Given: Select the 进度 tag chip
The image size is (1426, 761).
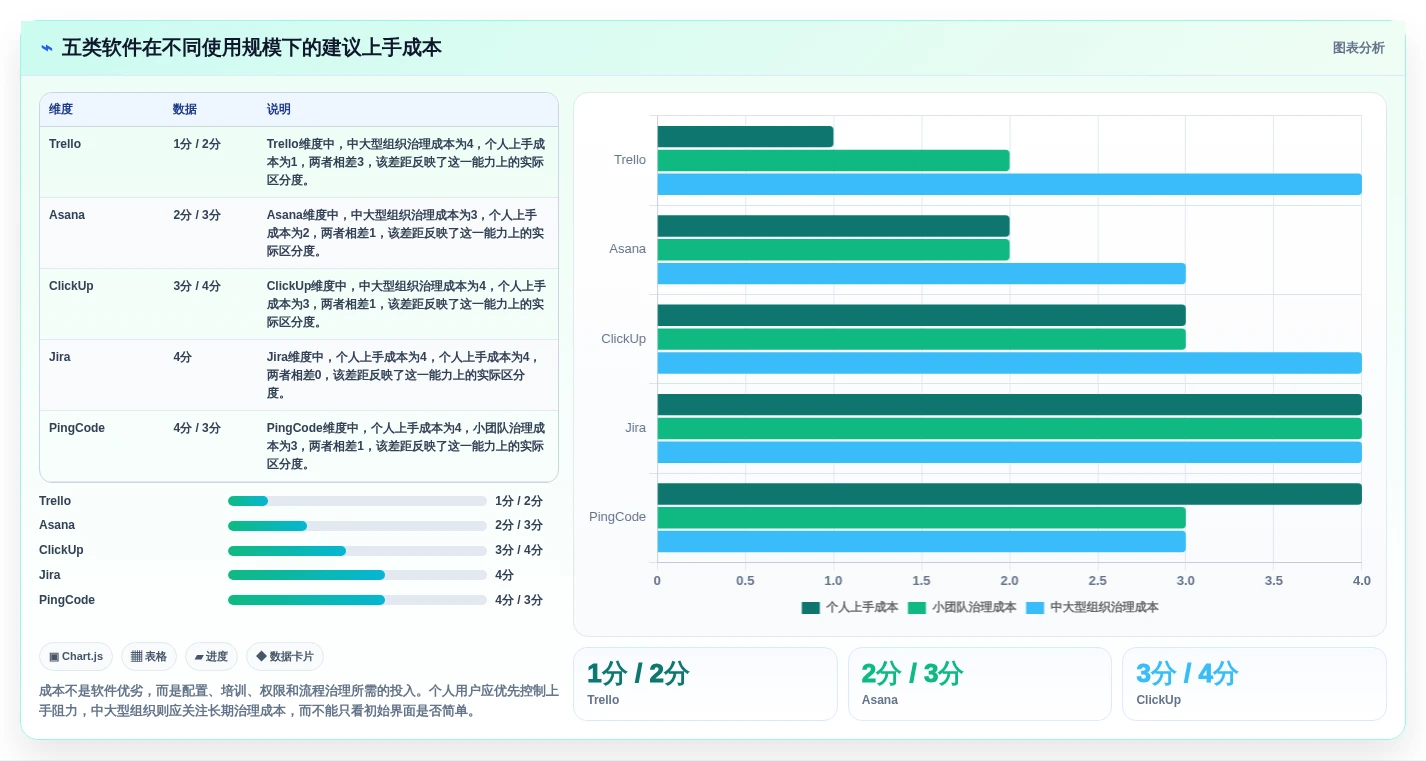Looking at the screenshot, I should (x=211, y=657).
